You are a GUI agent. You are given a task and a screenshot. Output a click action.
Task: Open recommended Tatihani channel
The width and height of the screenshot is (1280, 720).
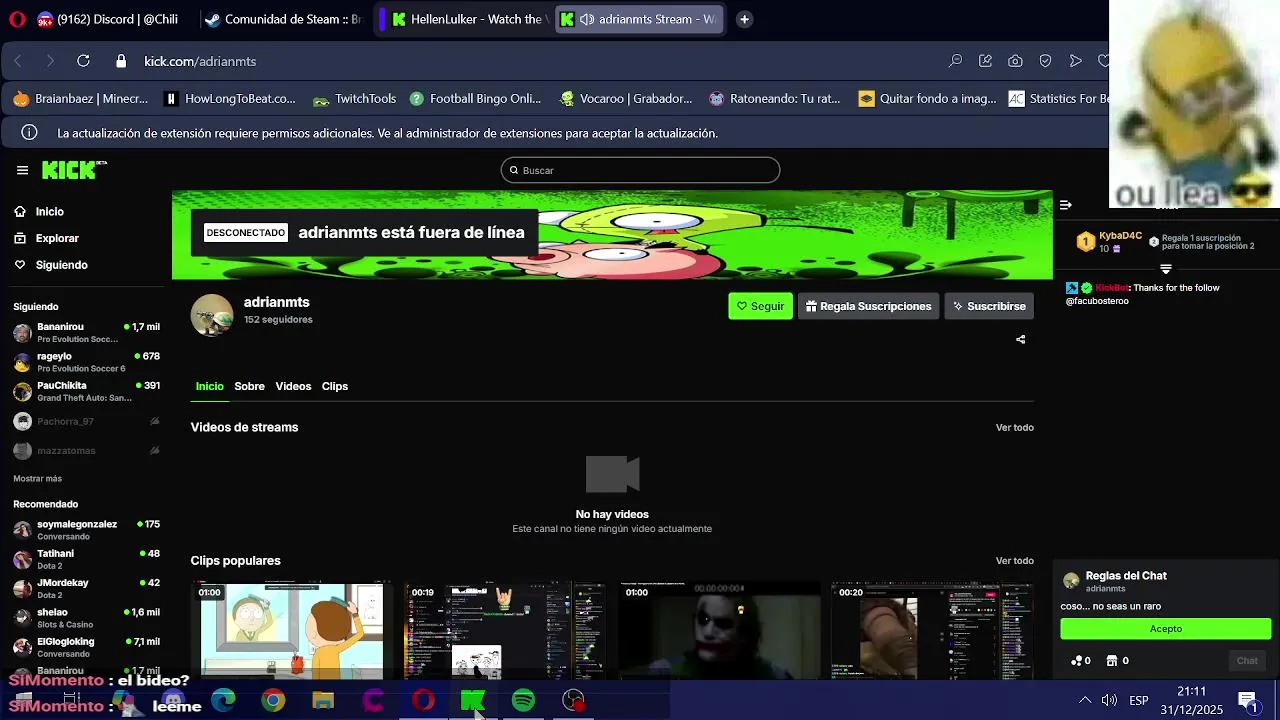click(86, 559)
